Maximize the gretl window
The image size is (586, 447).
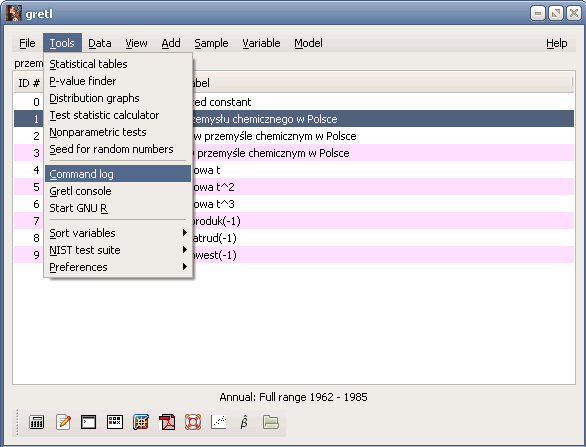pos(556,13)
